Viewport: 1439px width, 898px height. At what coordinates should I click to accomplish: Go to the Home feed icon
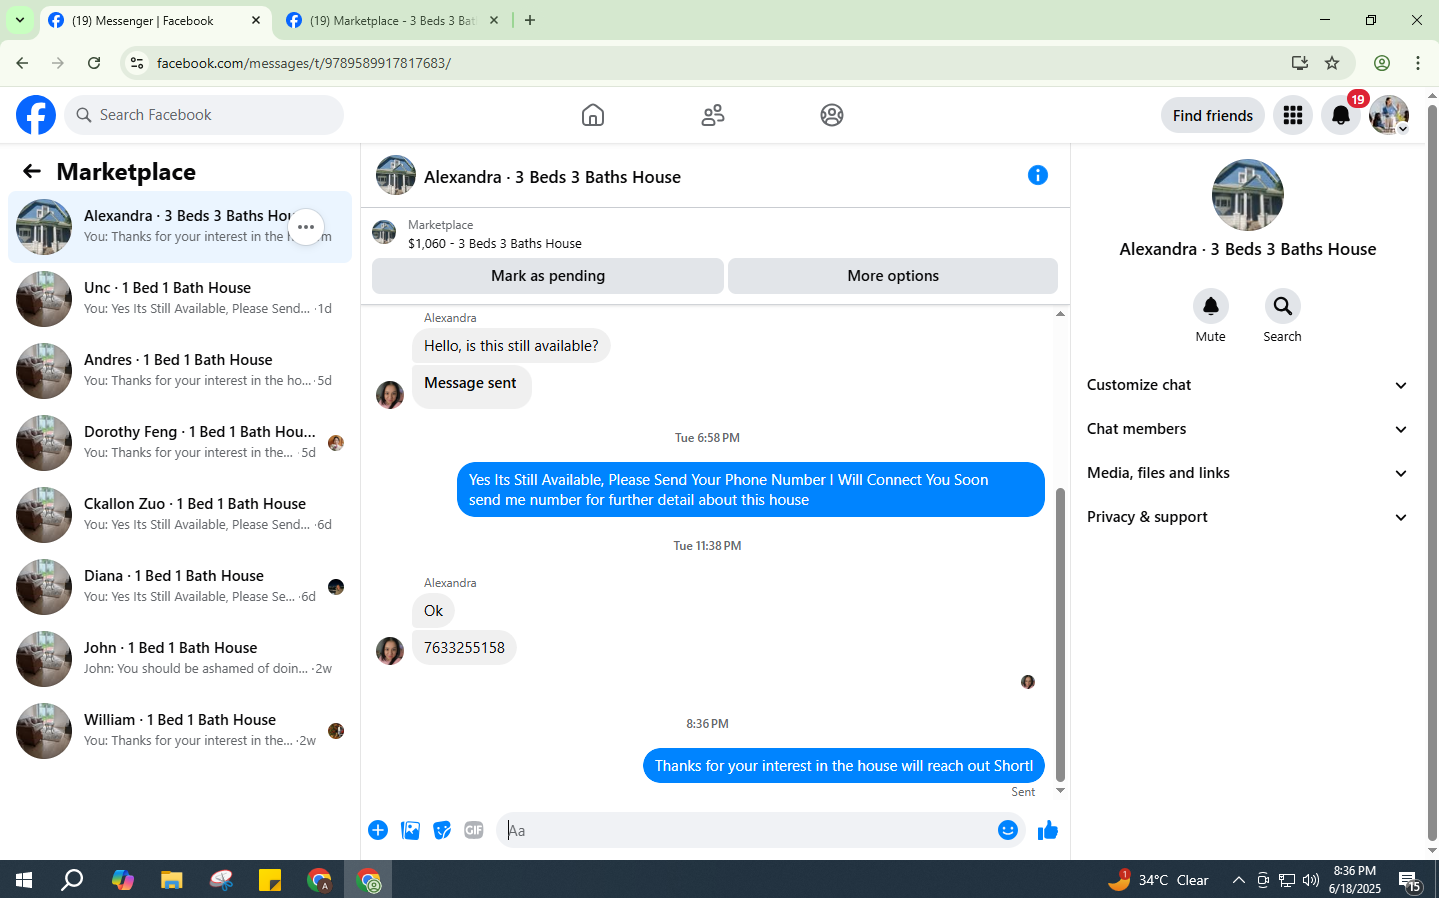click(x=593, y=115)
